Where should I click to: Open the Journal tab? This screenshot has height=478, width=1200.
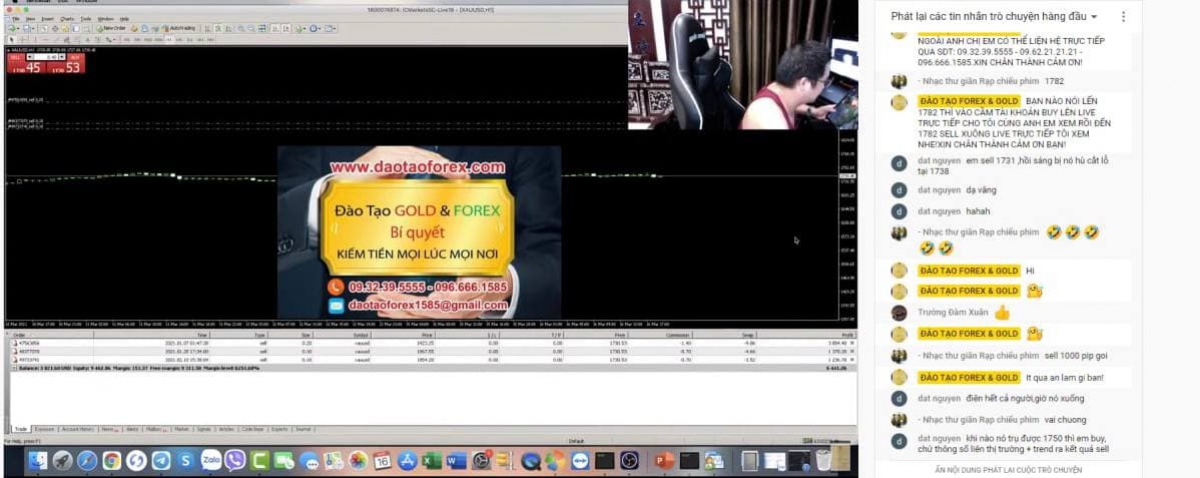[302, 429]
